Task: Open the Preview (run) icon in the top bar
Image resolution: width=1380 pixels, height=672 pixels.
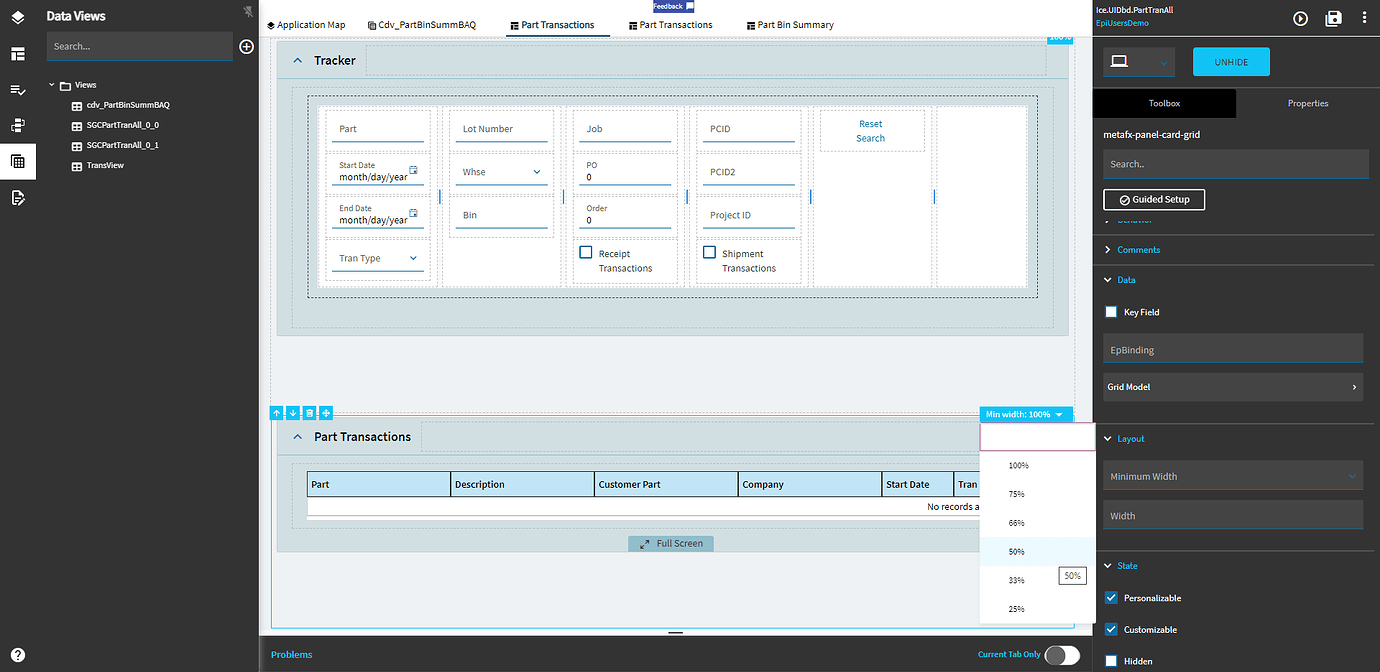Action: [x=1300, y=18]
